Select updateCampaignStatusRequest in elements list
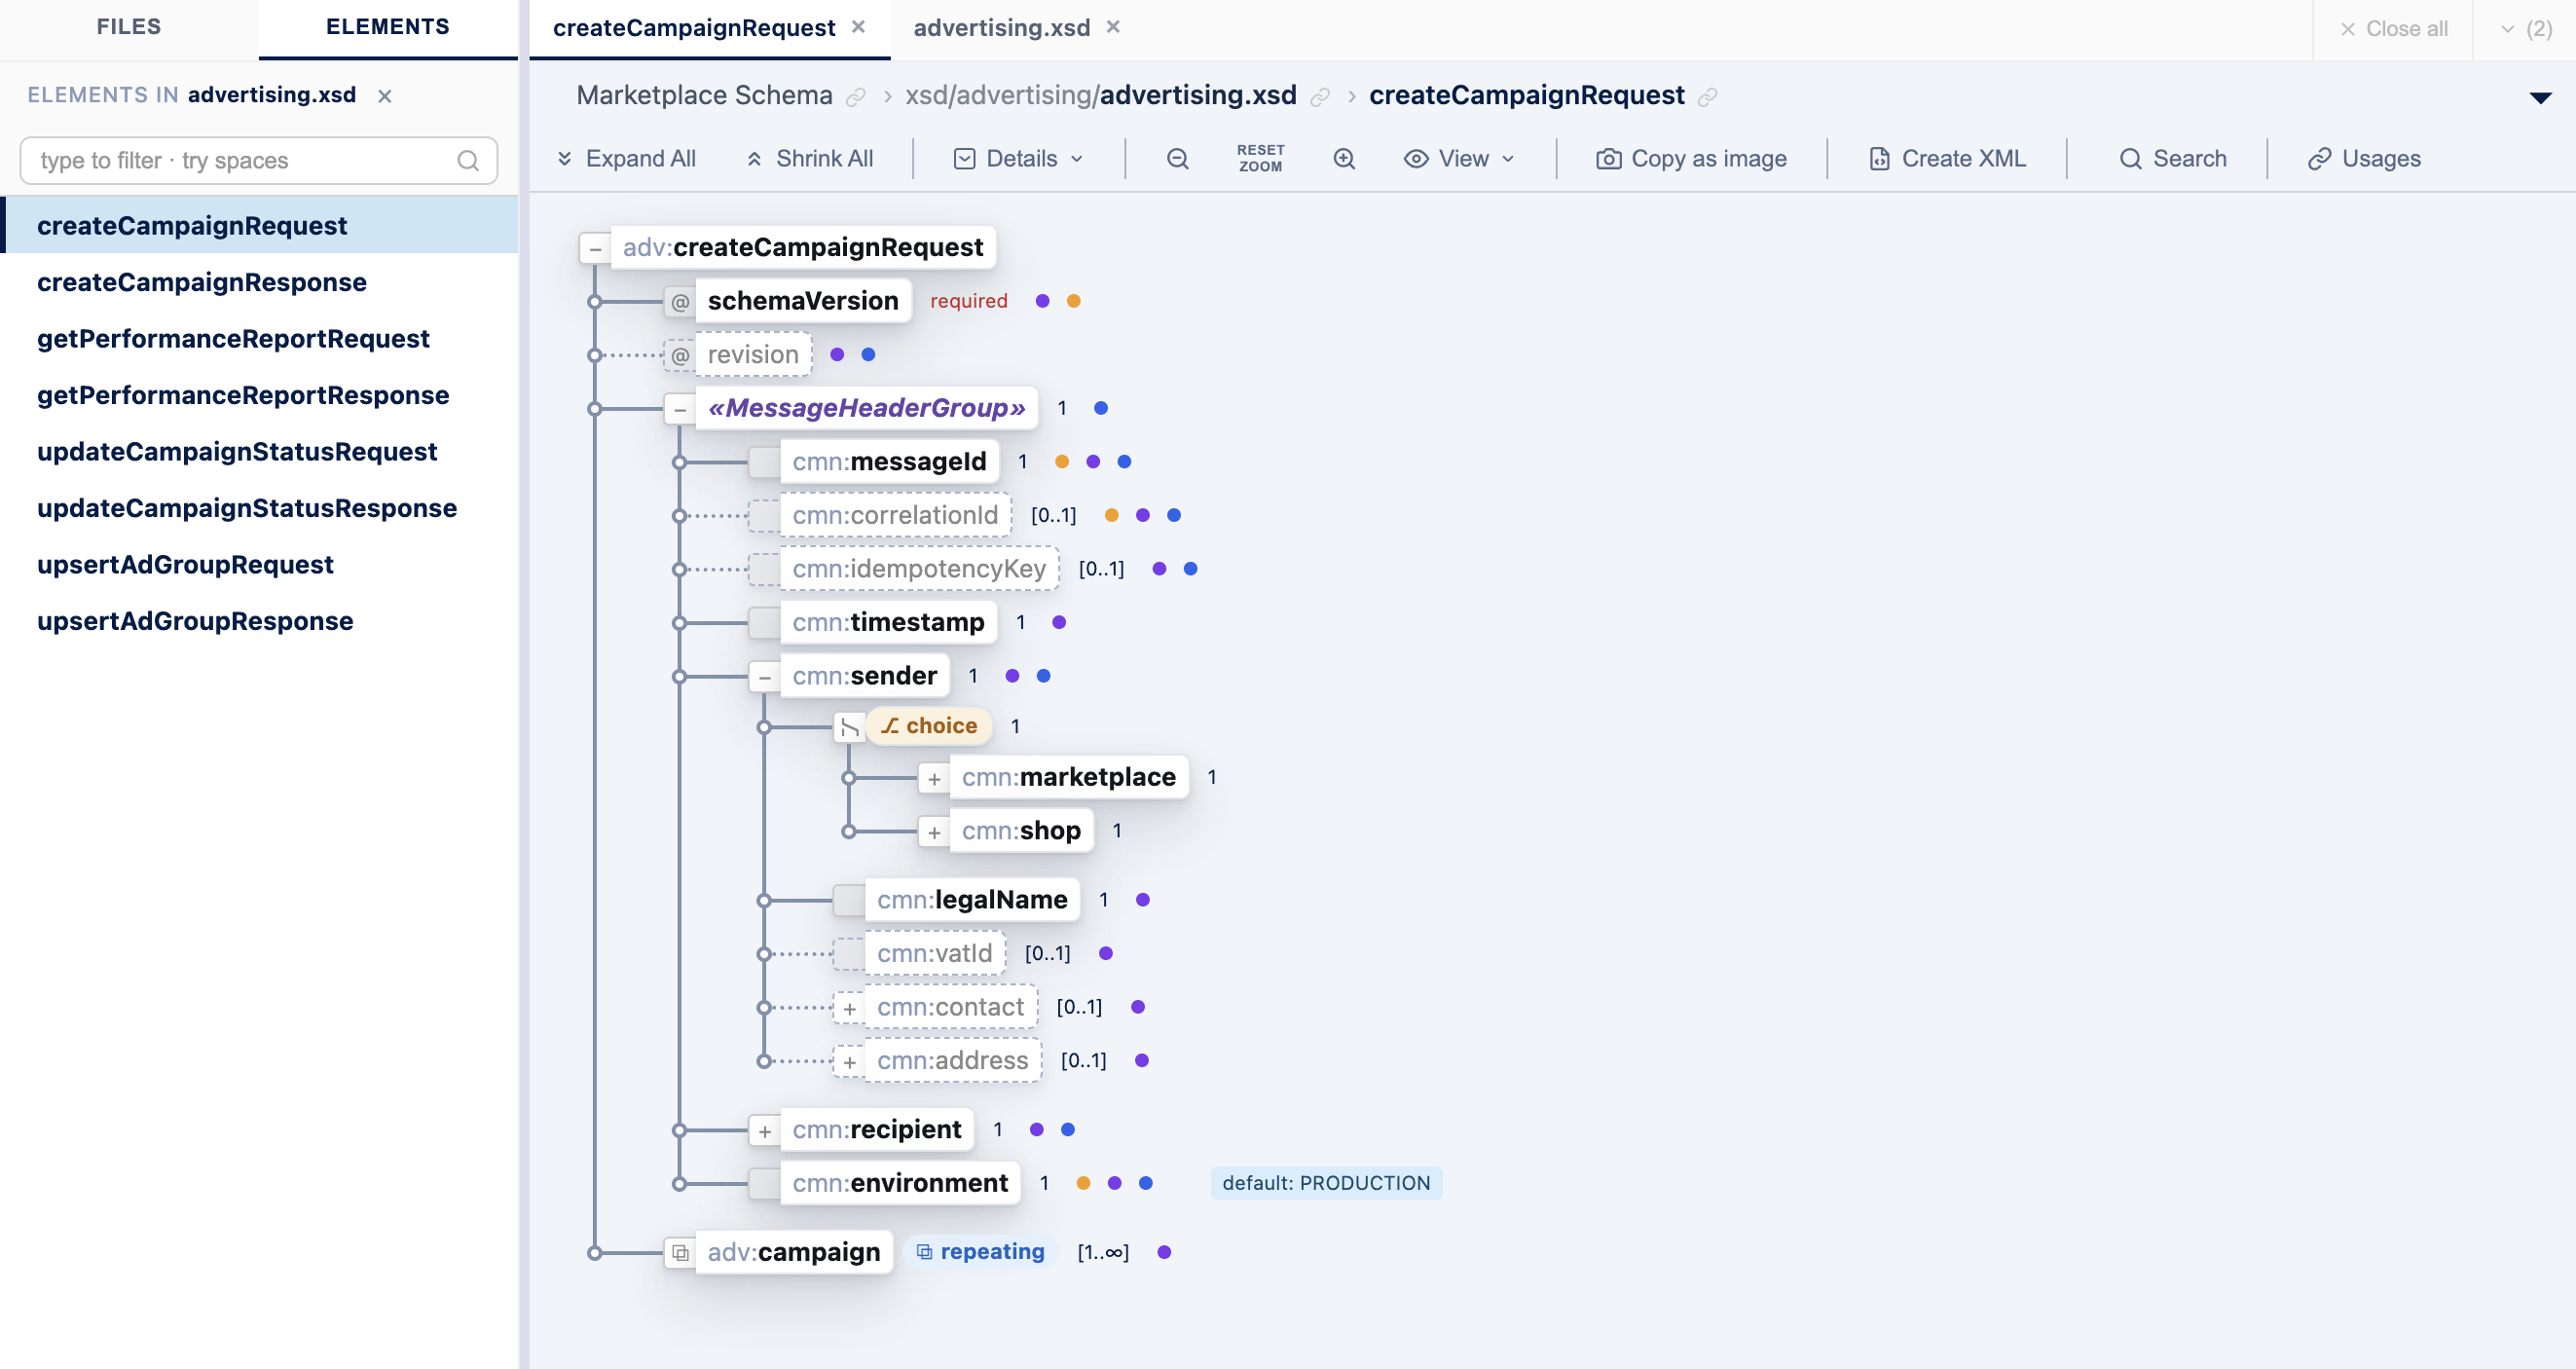This screenshot has width=2576, height=1369. coord(259,452)
